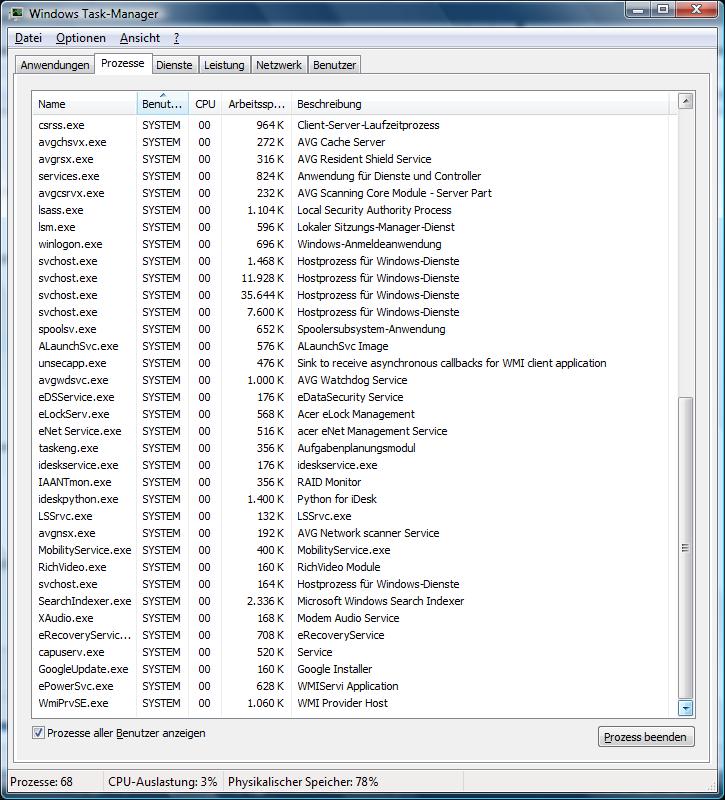Open the Datei menu
725x800 pixels.
tap(29, 38)
